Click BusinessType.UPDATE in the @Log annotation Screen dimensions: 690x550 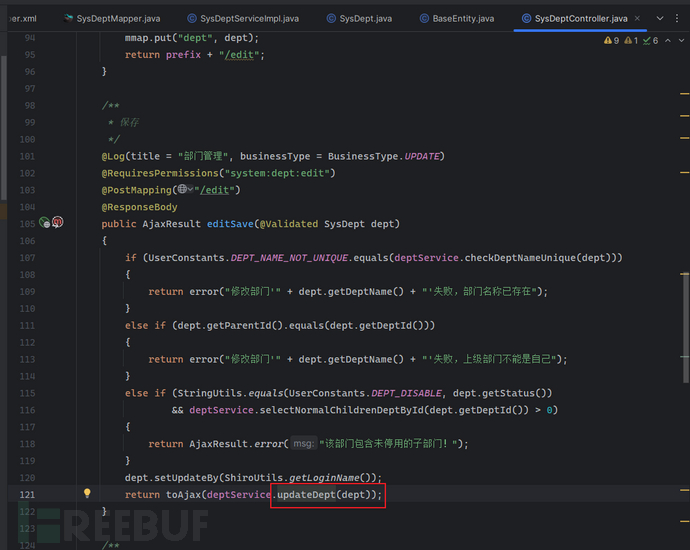(x=383, y=156)
